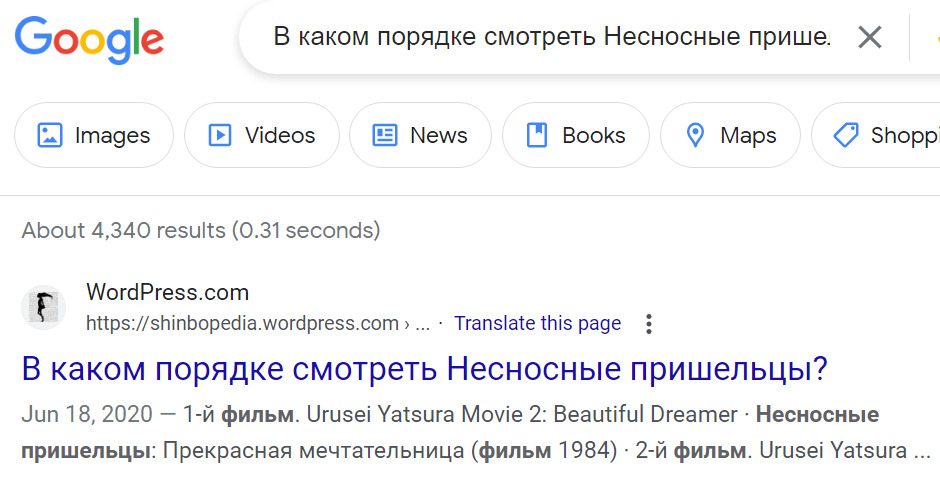Switch to the Books results tab
This screenshot has width=940, height=486.
pyautogui.click(x=575, y=135)
